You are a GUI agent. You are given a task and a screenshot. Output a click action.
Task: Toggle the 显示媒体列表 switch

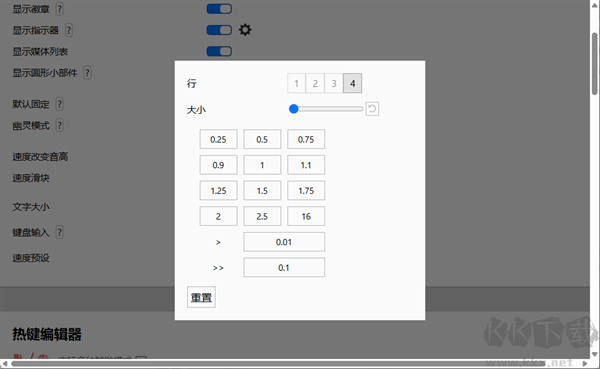219,51
